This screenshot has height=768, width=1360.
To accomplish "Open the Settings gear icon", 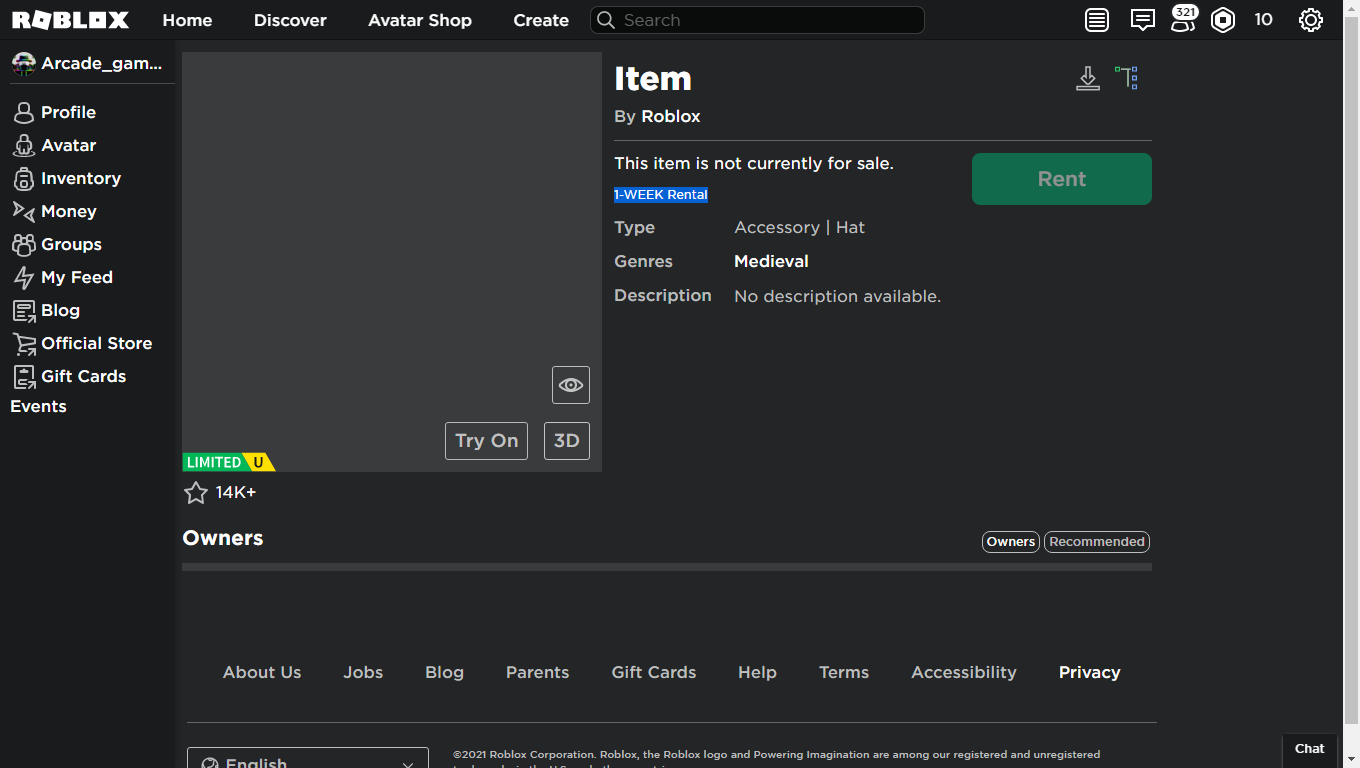I will point(1310,20).
